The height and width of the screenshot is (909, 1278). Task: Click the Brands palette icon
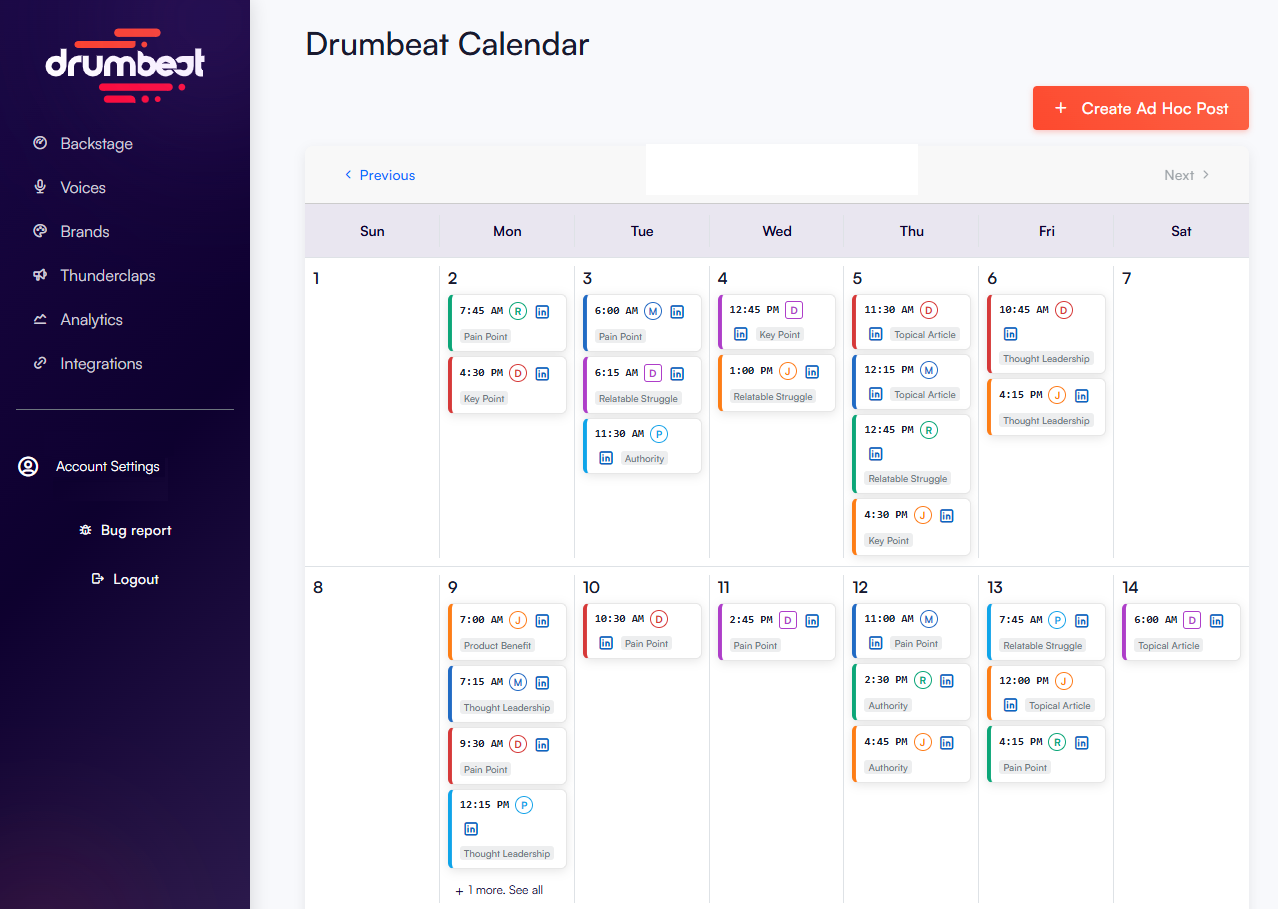[40, 231]
